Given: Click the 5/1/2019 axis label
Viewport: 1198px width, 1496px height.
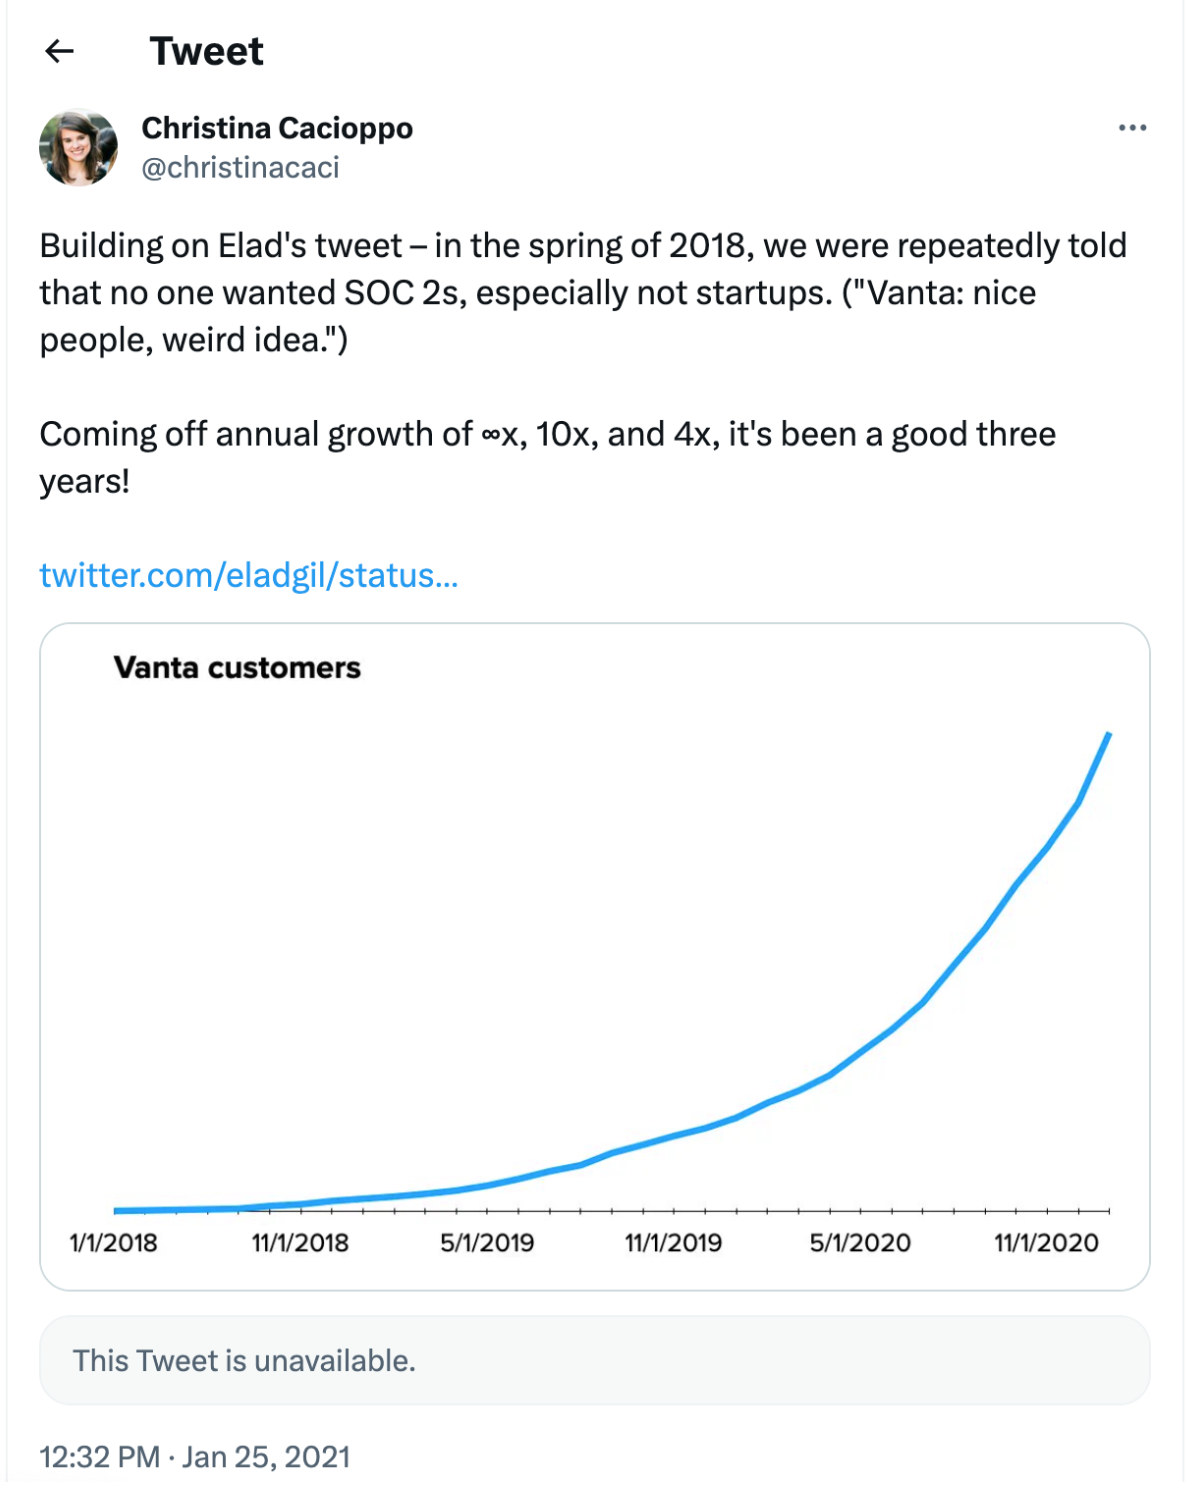Looking at the screenshot, I should pos(487,1243).
